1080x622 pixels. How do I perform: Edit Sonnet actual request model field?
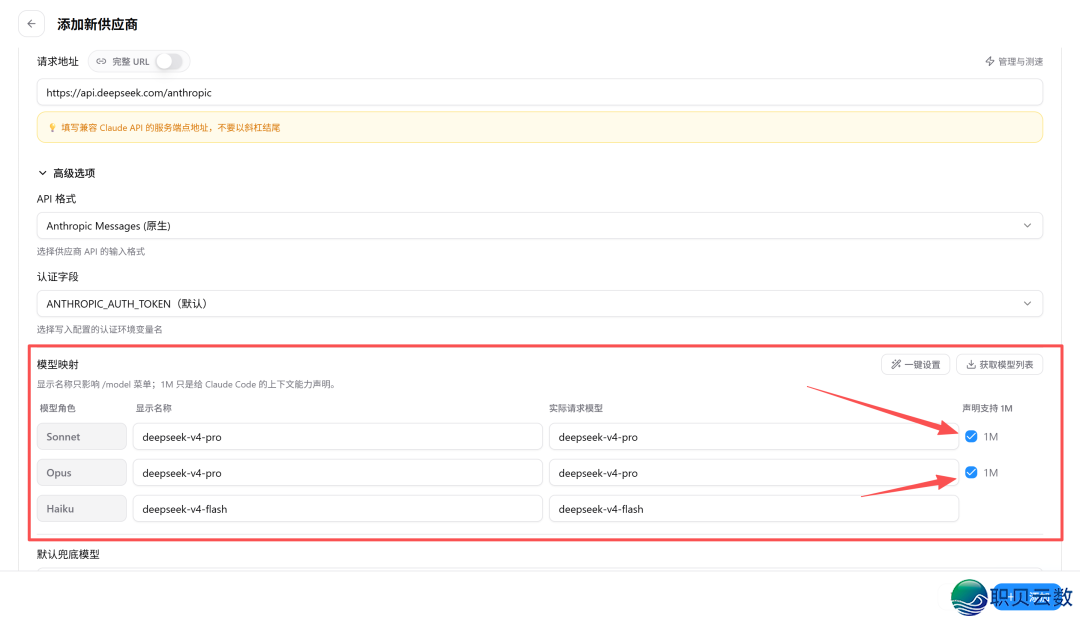(754, 437)
